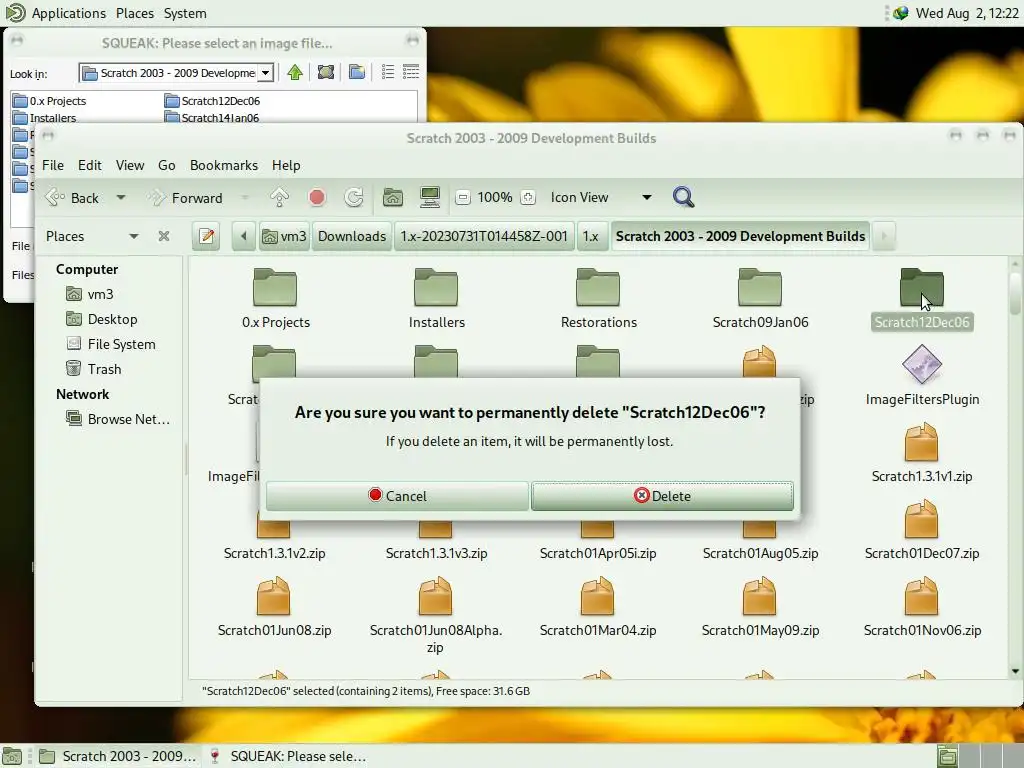Select Scratch1.3.1v1.zip archive icon
This screenshot has height=768, width=1024.
click(921, 442)
